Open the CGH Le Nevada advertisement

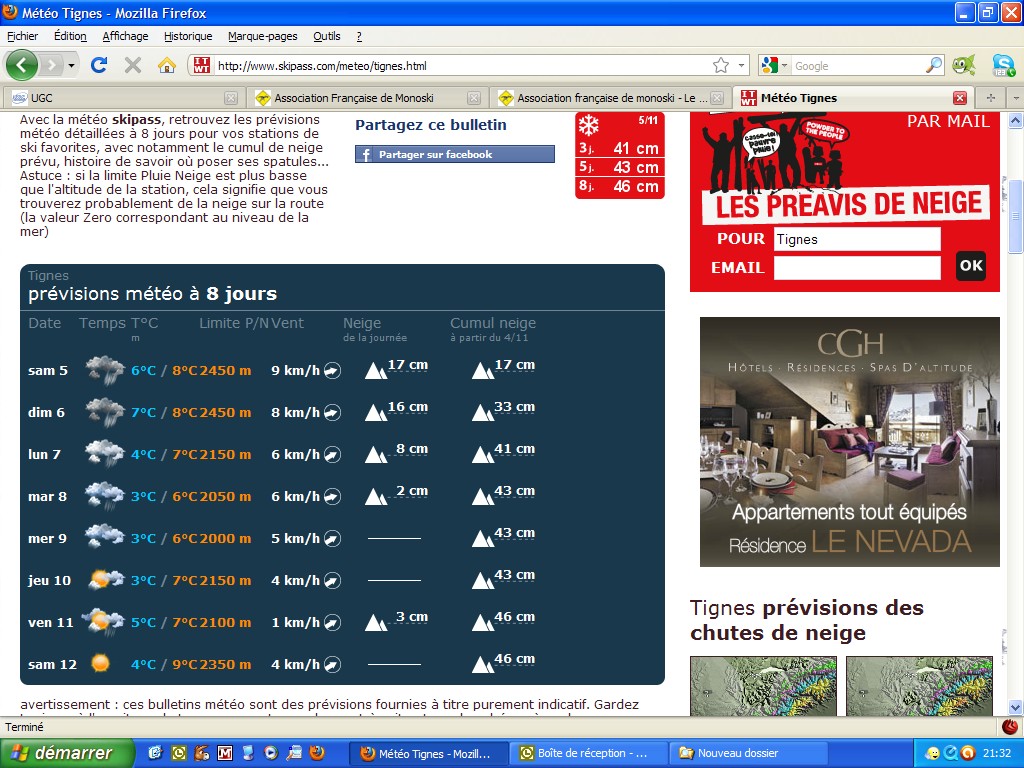pyautogui.click(x=850, y=442)
